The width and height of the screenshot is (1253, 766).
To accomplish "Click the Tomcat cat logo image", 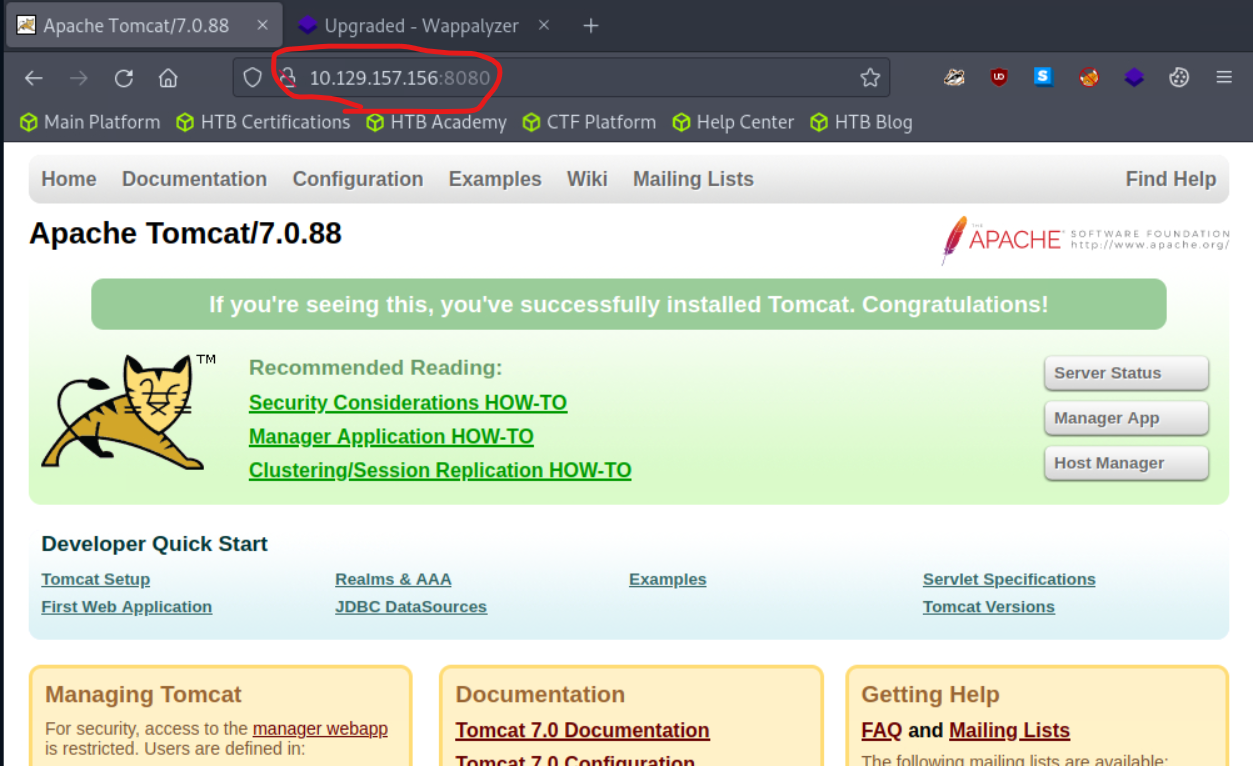I will 129,411.
